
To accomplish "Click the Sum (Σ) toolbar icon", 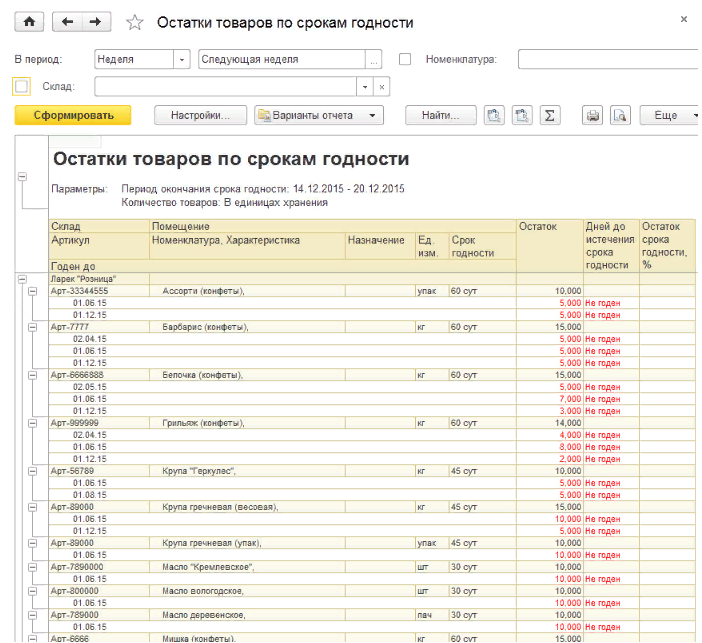I will 549,116.
